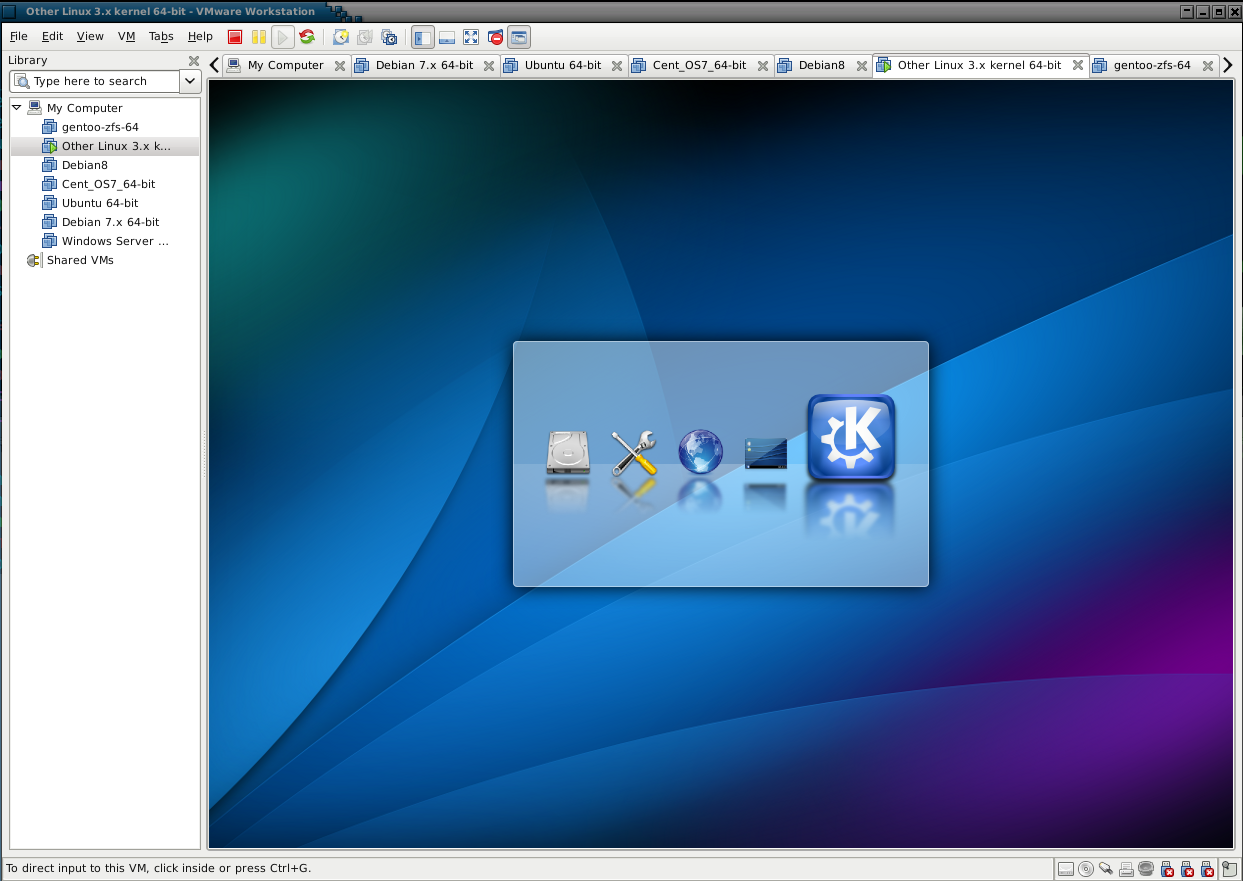
Task: Toggle the console view toolbar button
Action: point(519,37)
